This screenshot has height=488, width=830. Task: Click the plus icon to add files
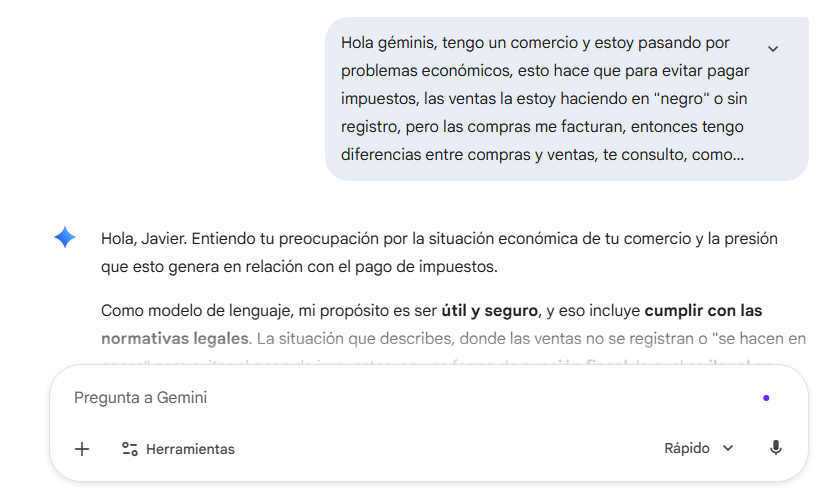[82, 449]
